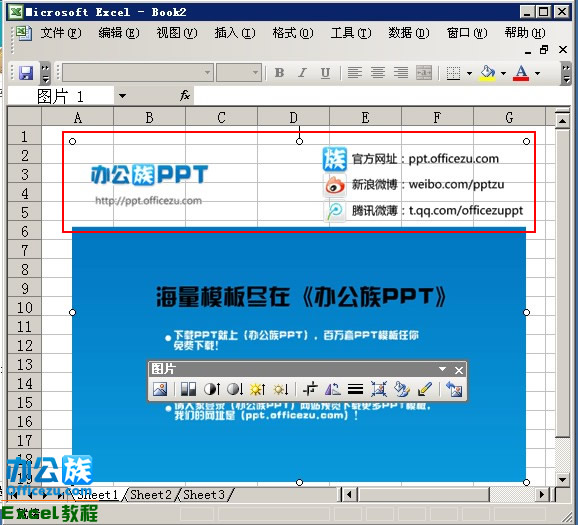Select column D header
The width and height of the screenshot is (578, 525).
pyautogui.click(x=293, y=118)
